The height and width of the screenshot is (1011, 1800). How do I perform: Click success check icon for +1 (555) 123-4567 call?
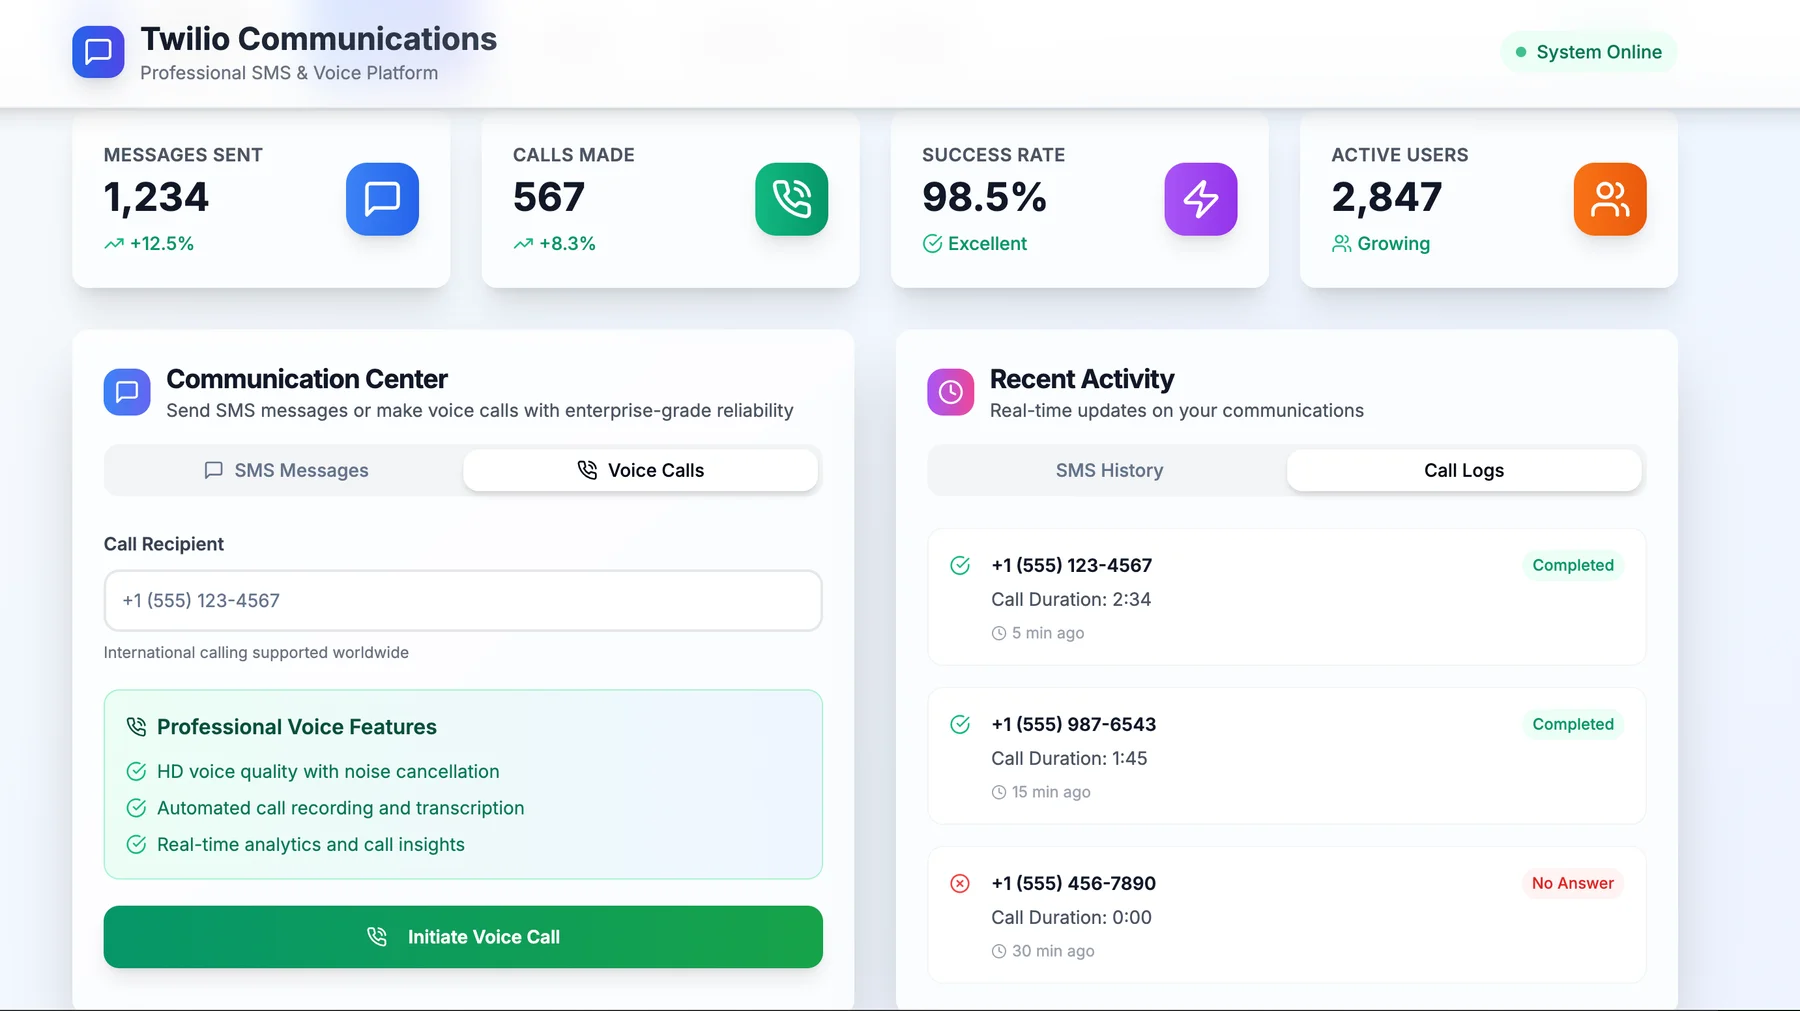[x=960, y=566]
